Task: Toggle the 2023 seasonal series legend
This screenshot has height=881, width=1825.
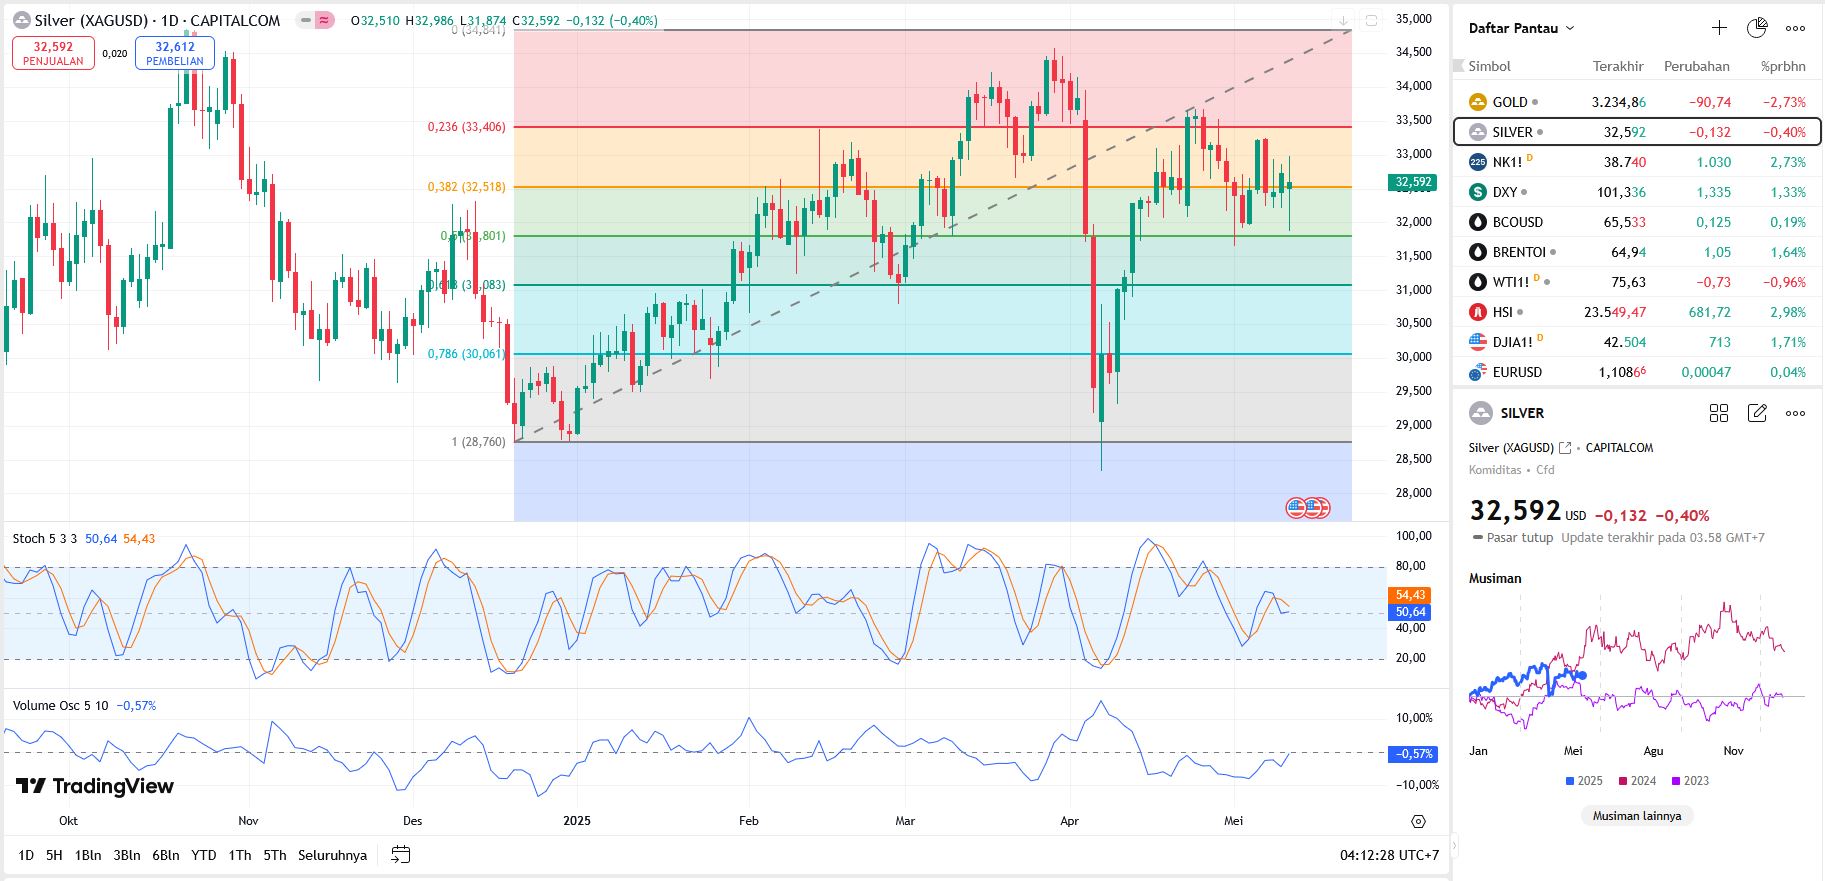Action: pos(1690,781)
